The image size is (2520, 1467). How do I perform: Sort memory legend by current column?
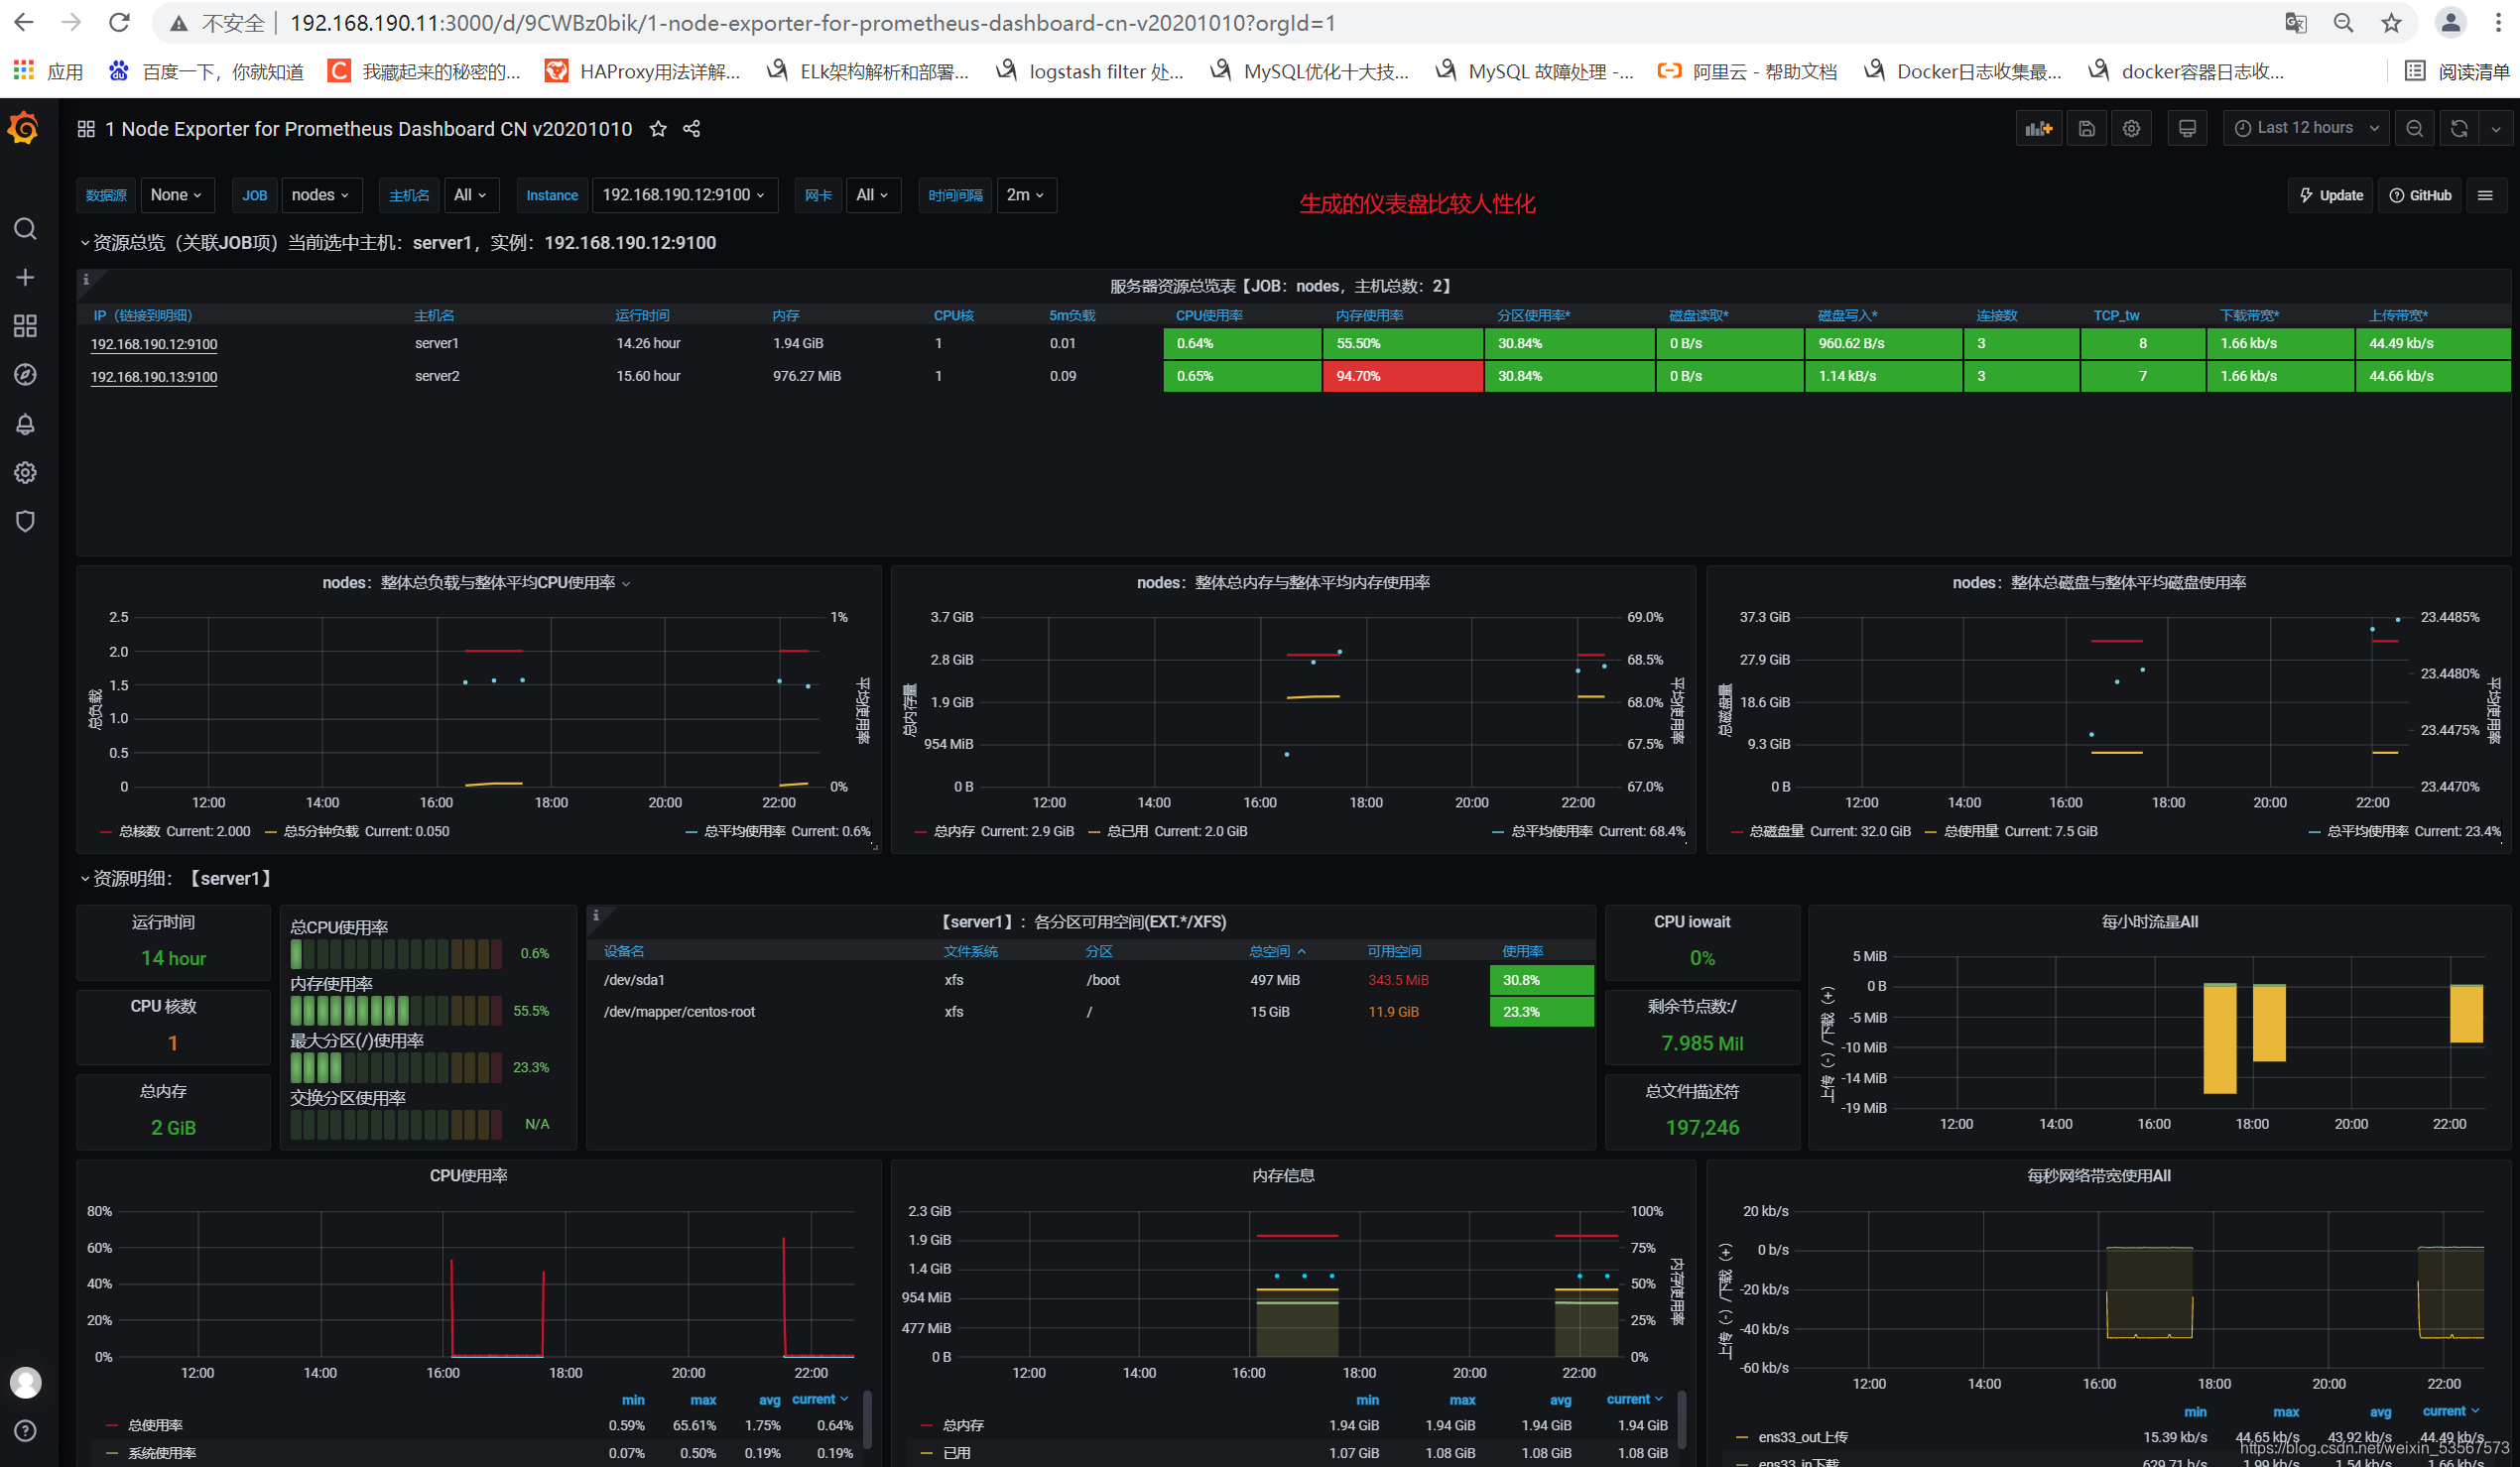click(x=1634, y=1399)
